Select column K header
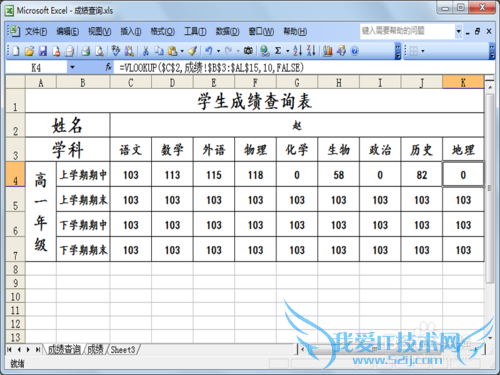The height and width of the screenshot is (375, 500). (463, 82)
